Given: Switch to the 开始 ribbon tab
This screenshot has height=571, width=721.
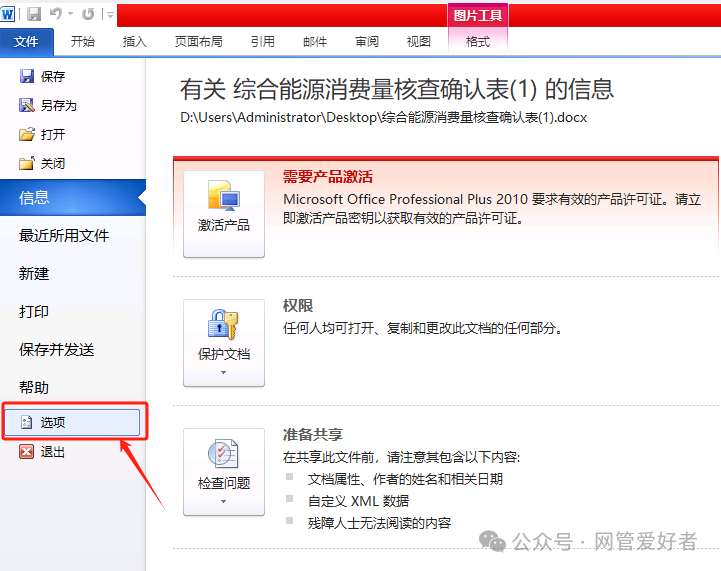Looking at the screenshot, I should (83, 42).
